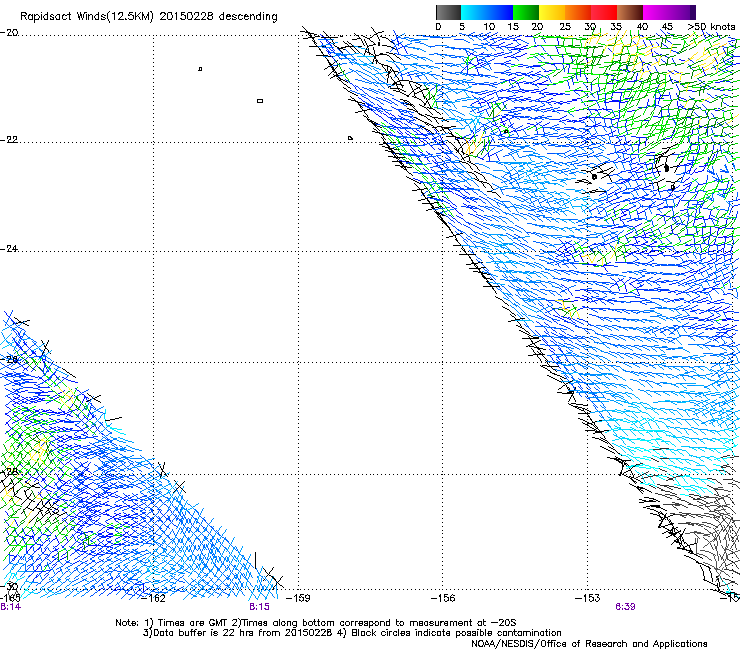
Task: Click the 'Rapidscat Winds(12.5KM)' title text
Action: tap(87, 17)
